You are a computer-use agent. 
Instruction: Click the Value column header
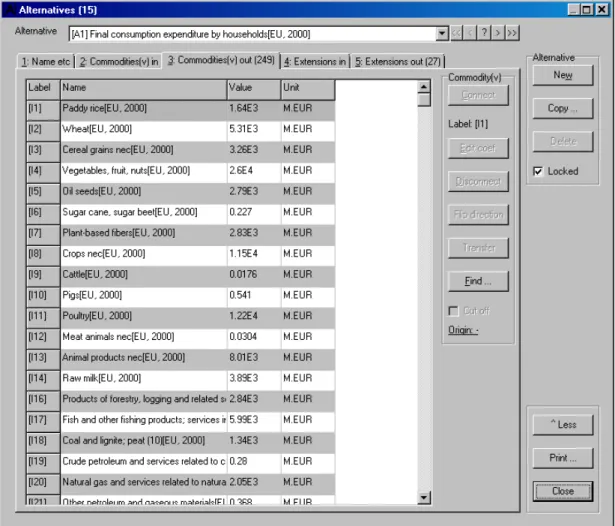[254, 89]
